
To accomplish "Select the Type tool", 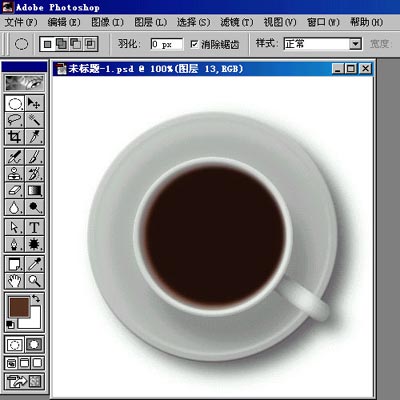I will (34, 227).
